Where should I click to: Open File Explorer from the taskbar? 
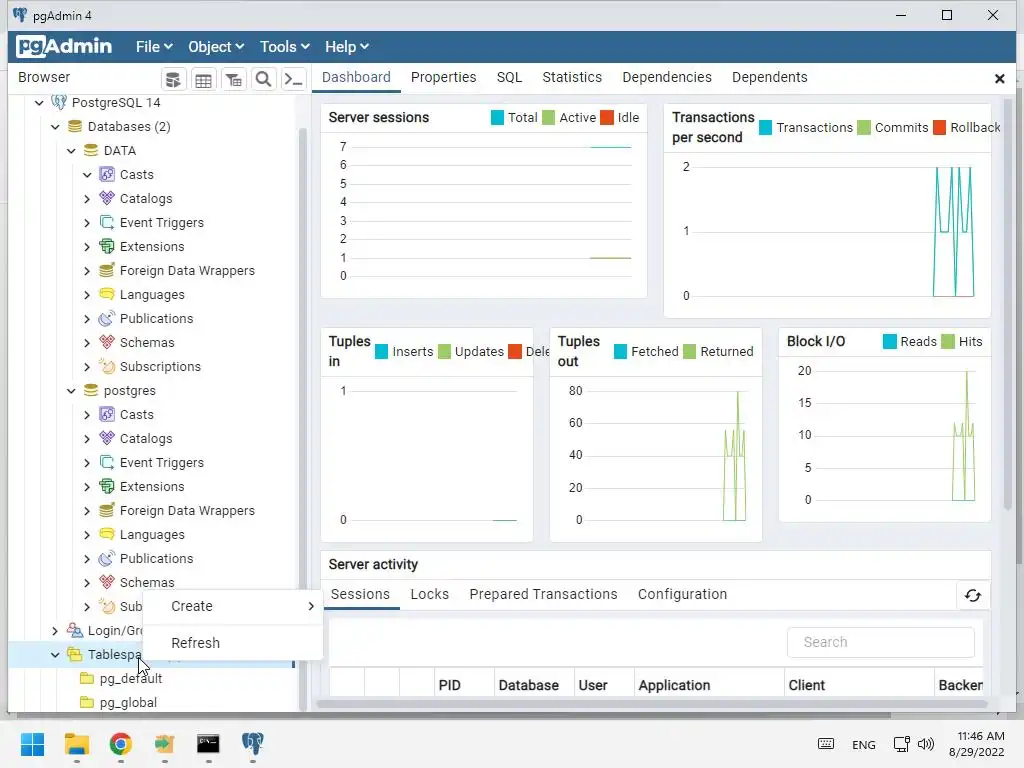point(76,744)
